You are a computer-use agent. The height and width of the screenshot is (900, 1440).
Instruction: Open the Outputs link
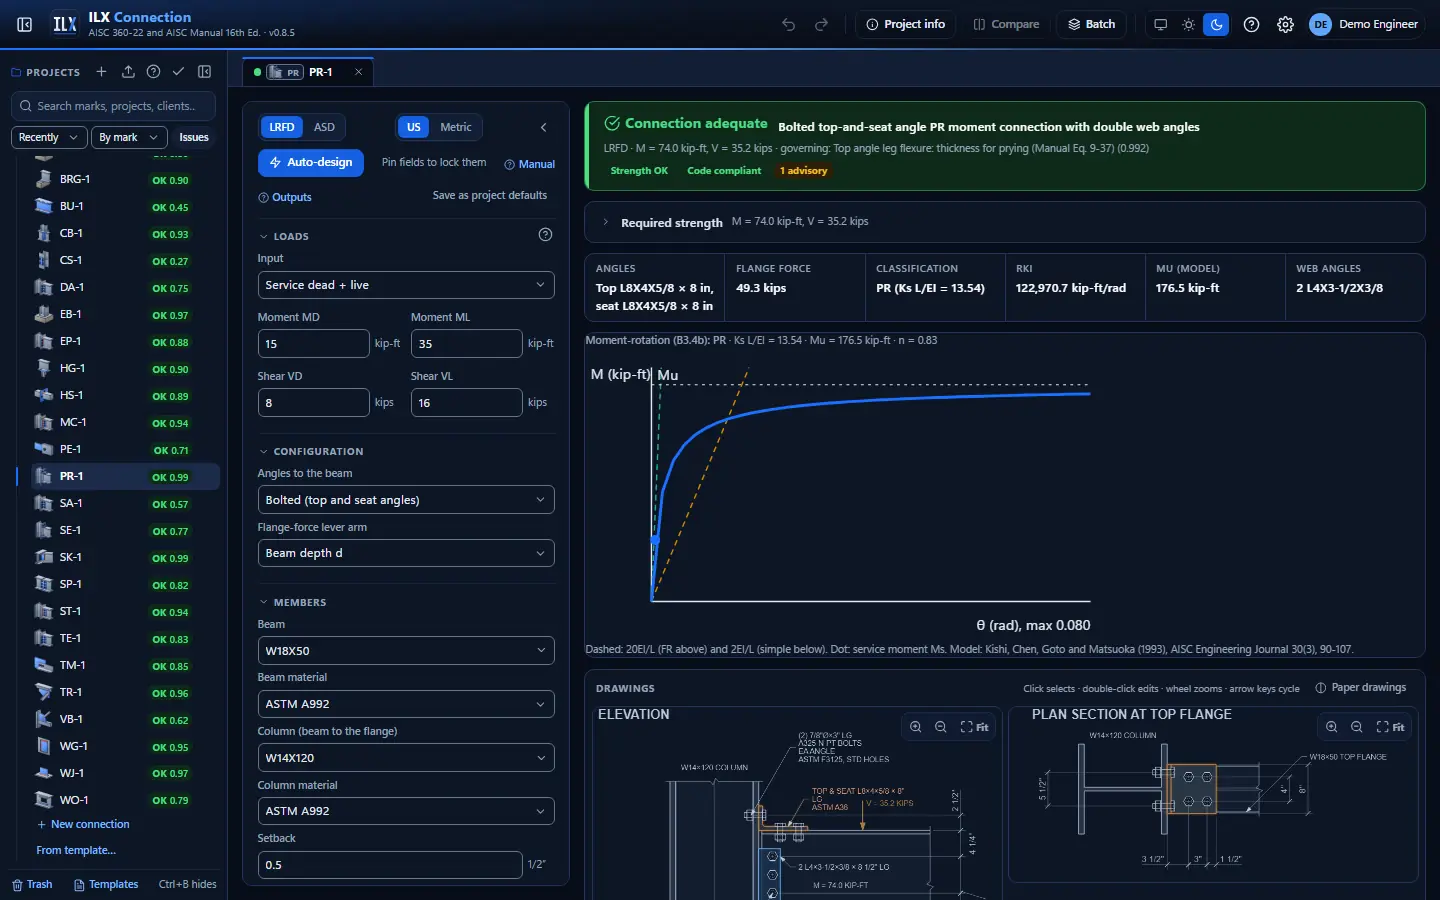(x=285, y=197)
